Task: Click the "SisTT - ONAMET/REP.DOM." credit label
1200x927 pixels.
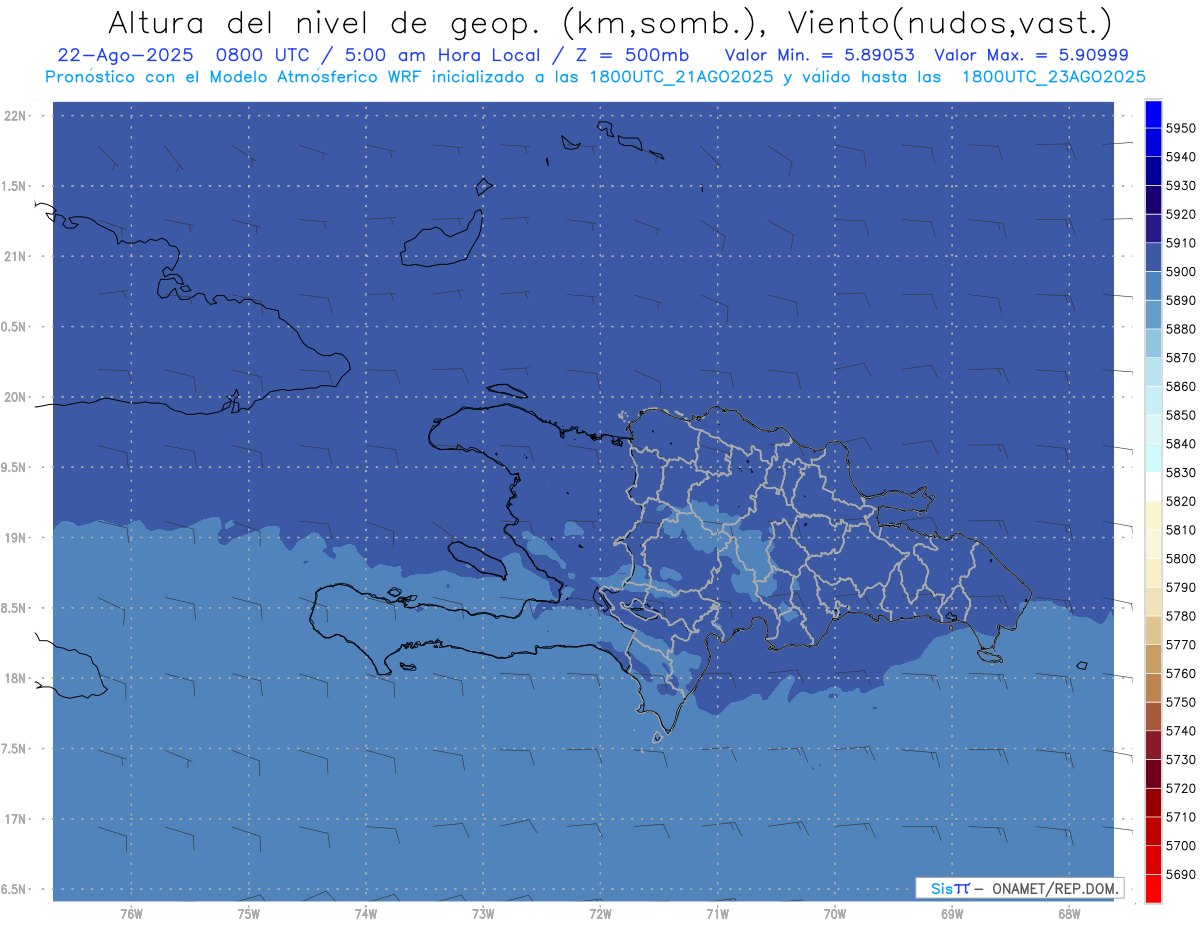Action: tap(1019, 888)
